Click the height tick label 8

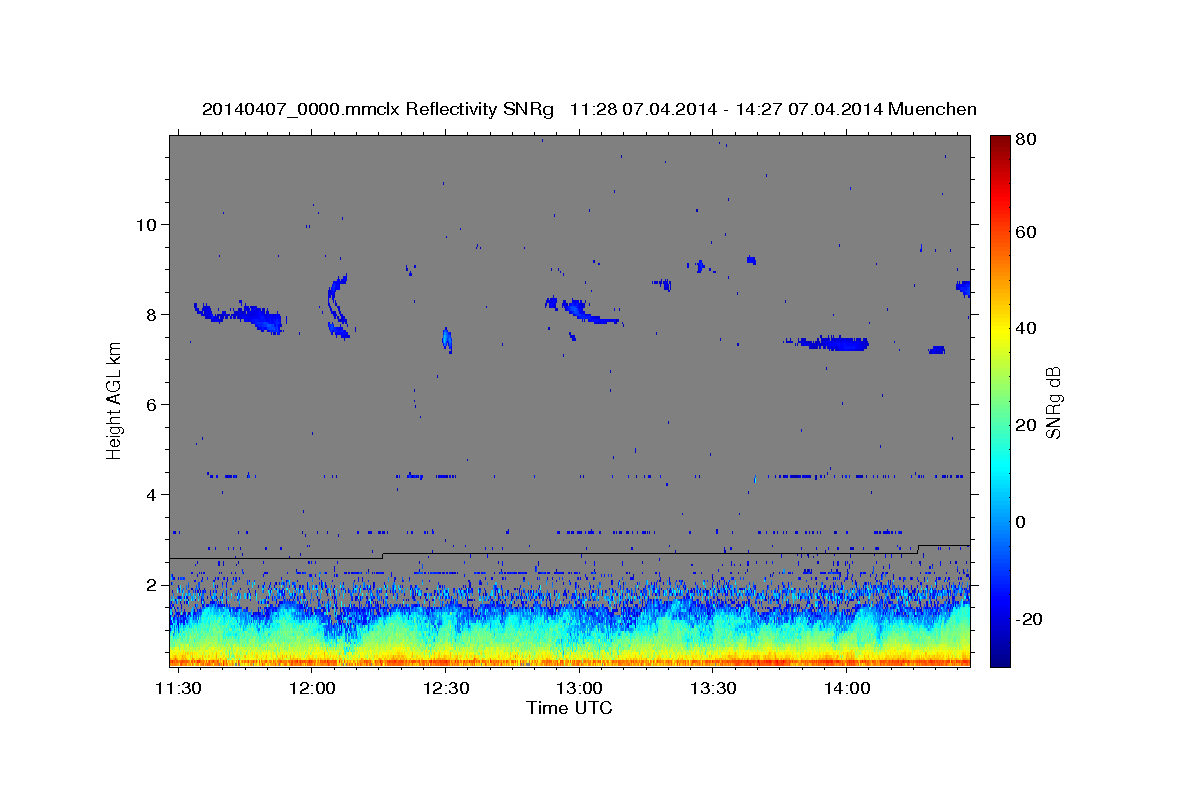[151, 314]
